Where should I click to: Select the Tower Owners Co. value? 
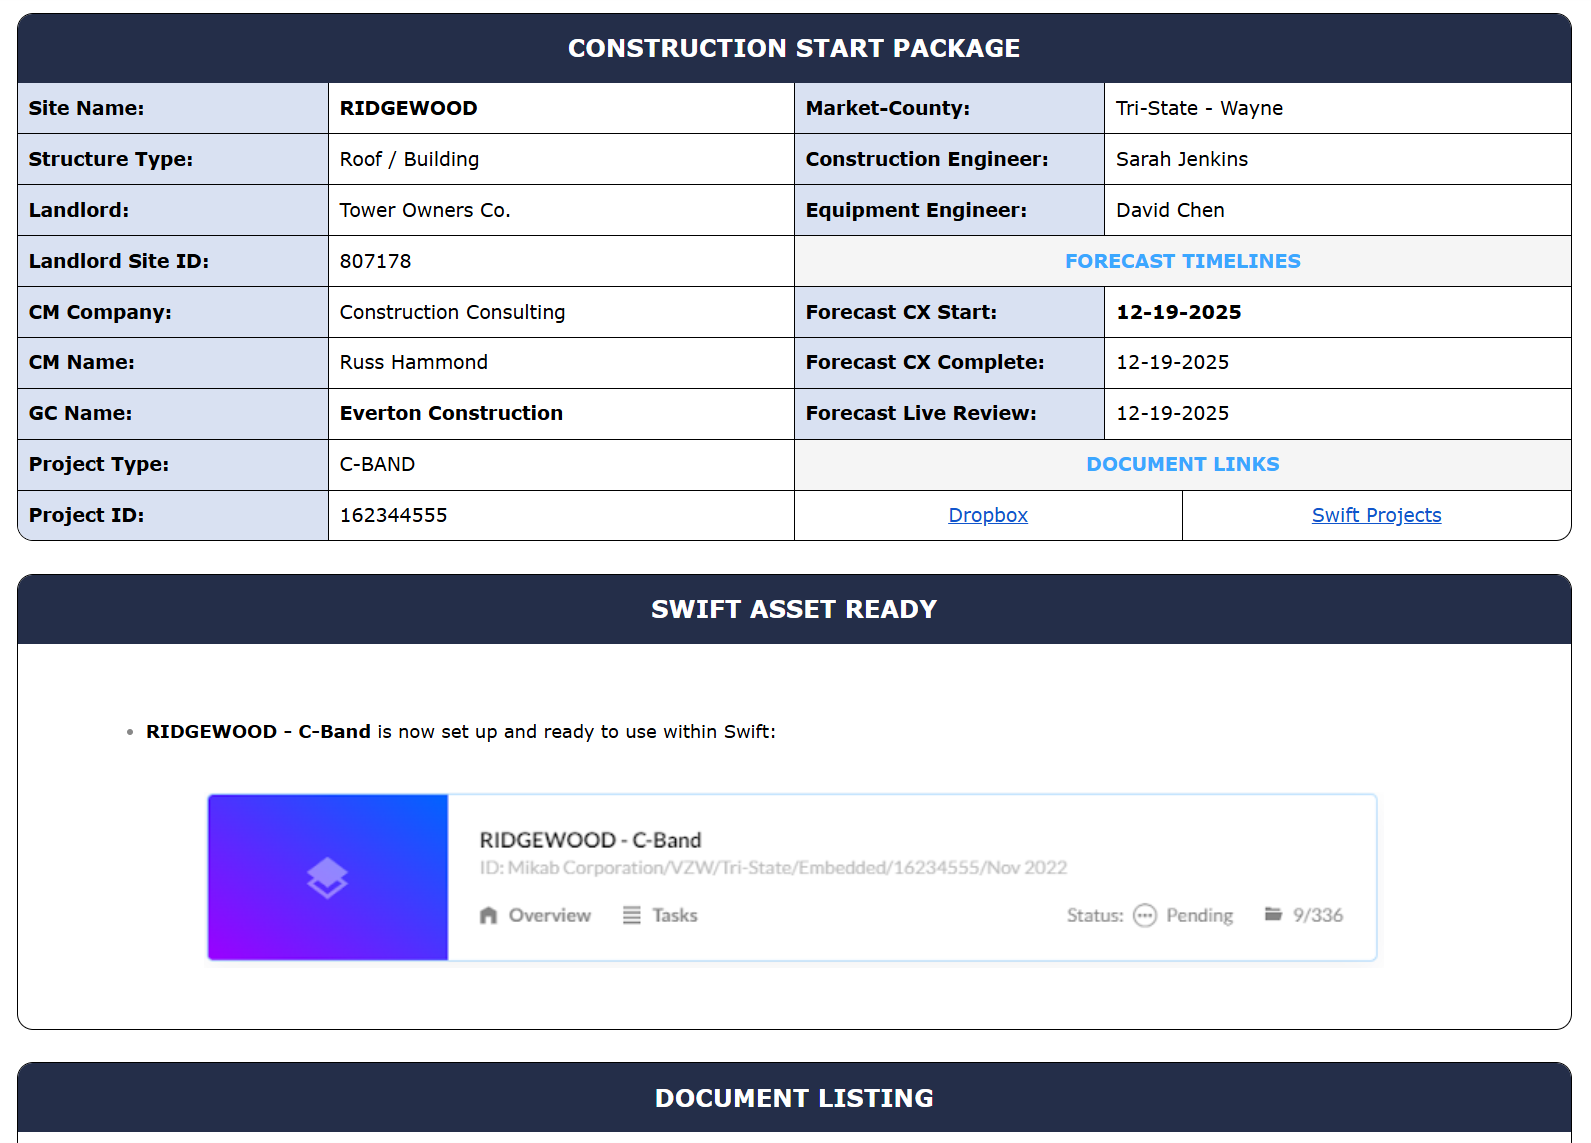(425, 210)
